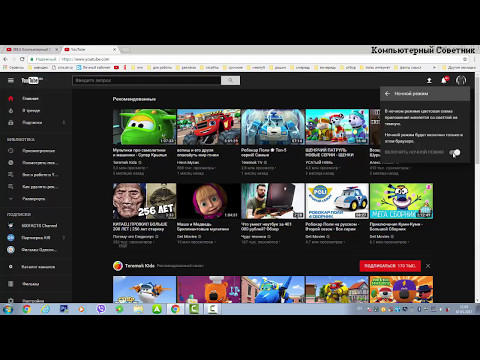Open the реклама bookmark folder

pos(186,67)
